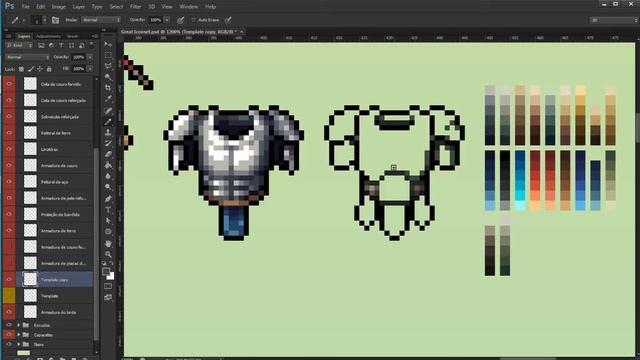640x360 pixels.
Task: Hide the Armadura do lorde layer
Action: click(9, 312)
